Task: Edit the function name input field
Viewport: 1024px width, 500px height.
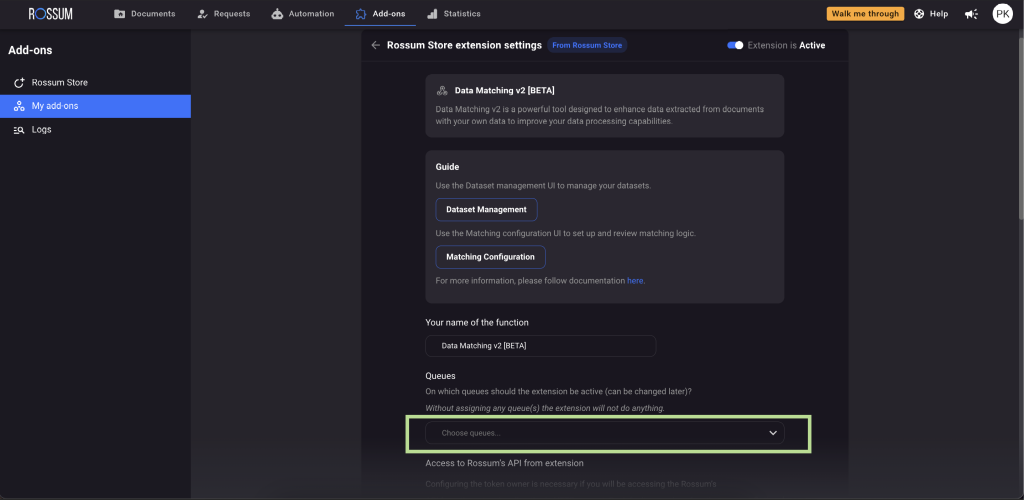Action: pyautogui.click(x=541, y=346)
